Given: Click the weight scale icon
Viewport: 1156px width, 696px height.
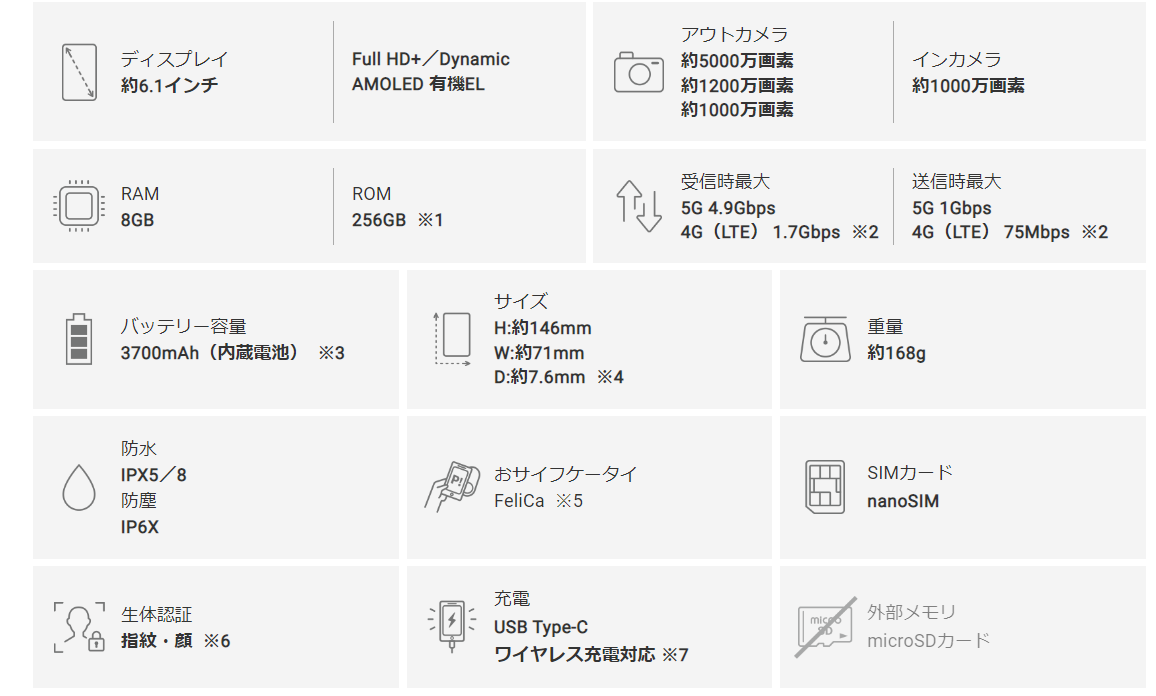Looking at the screenshot, I should [826, 340].
